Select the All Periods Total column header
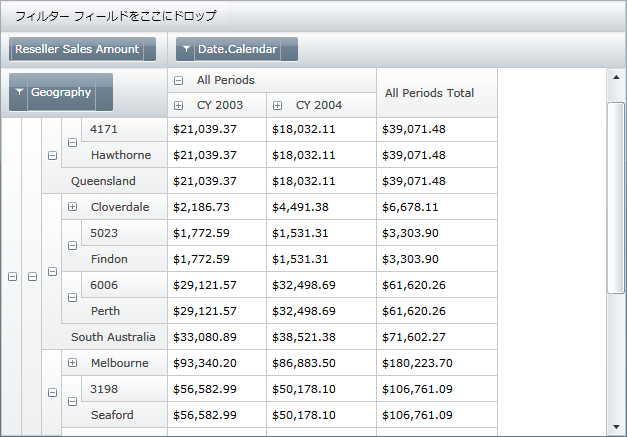This screenshot has height=437, width=627. [429, 93]
